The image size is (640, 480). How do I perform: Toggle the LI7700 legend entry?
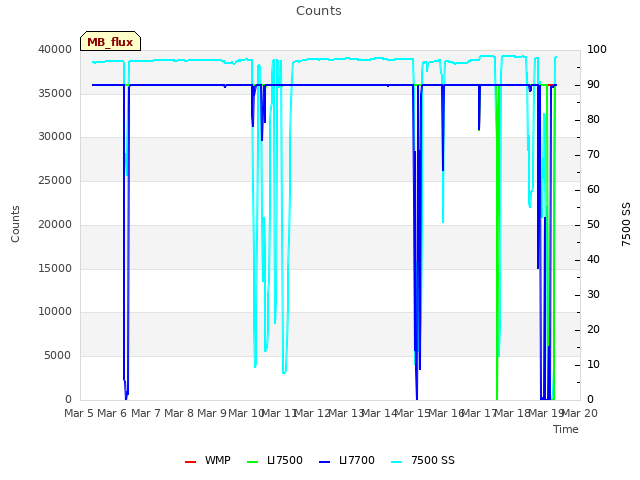tap(347, 461)
